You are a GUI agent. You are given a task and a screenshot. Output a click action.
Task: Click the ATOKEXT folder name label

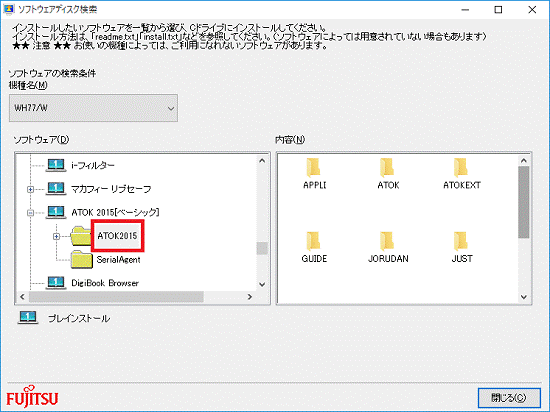click(x=462, y=185)
